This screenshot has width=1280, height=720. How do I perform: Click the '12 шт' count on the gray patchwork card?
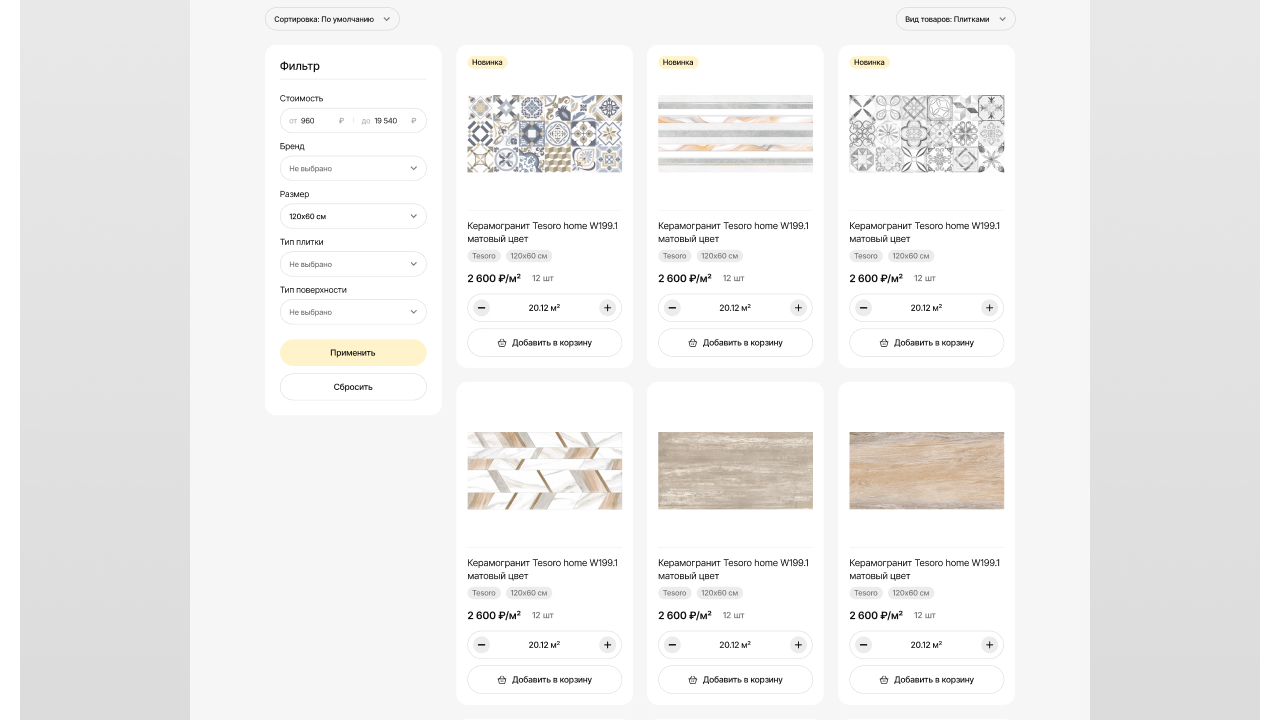click(x=925, y=278)
